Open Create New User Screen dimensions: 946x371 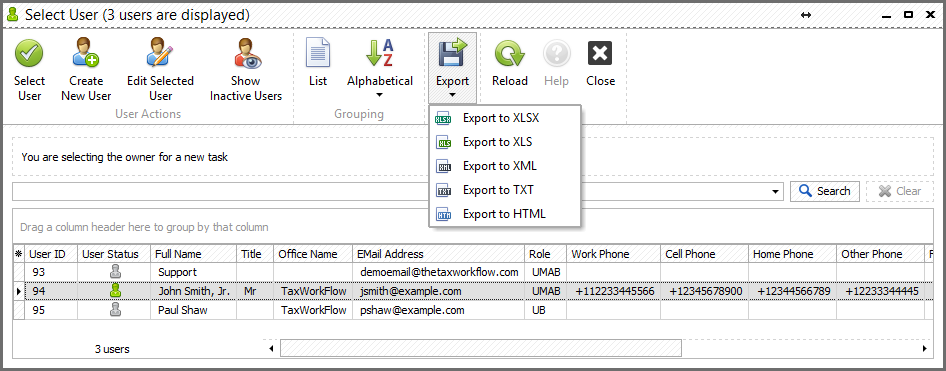point(86,69)
